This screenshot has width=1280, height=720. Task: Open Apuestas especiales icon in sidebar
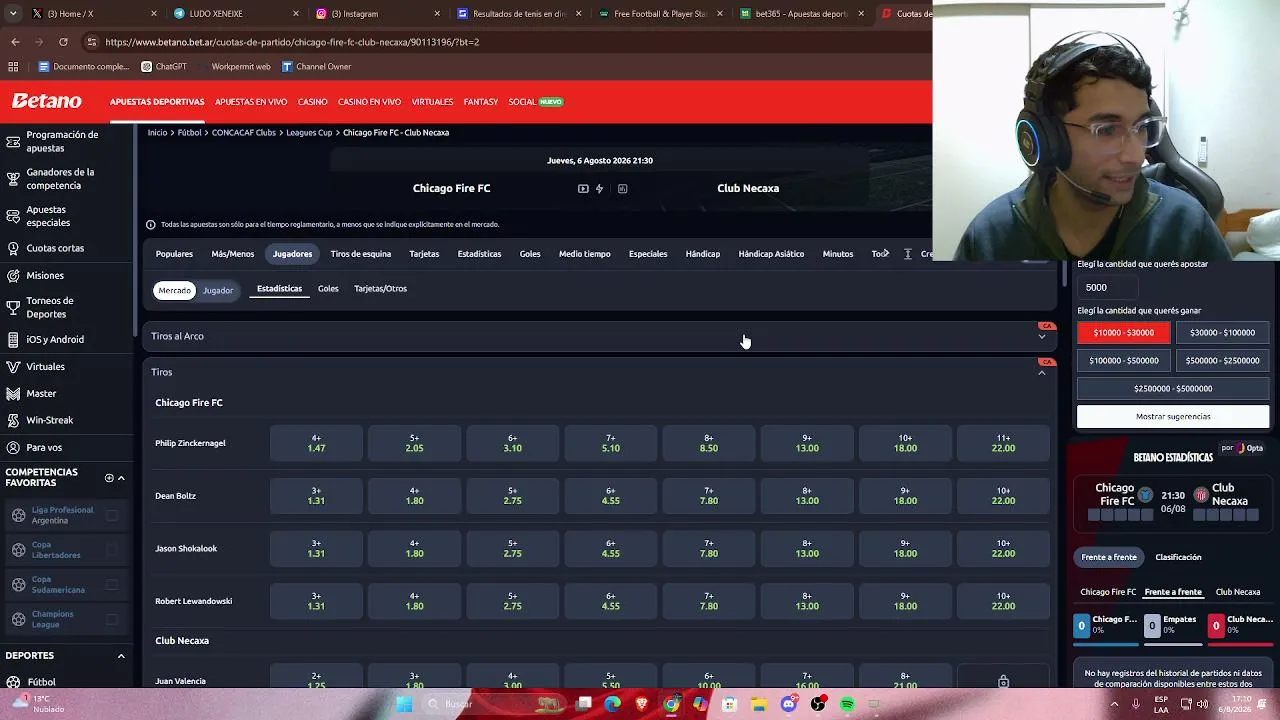tap(13, 216)
